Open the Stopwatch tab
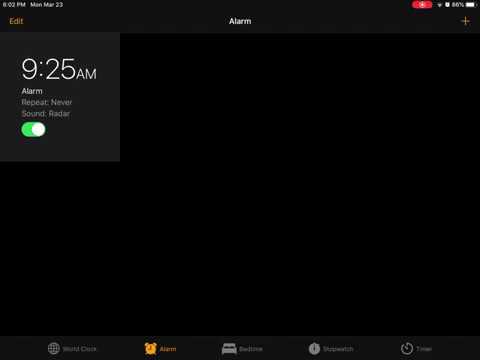 coord(331,349)
